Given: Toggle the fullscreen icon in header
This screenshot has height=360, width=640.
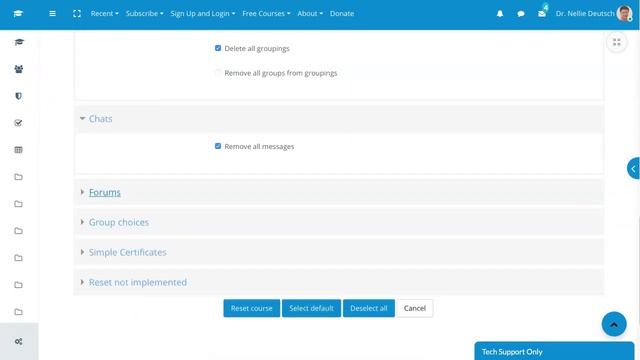Looking at the screenshot, I should pos(77,13).
